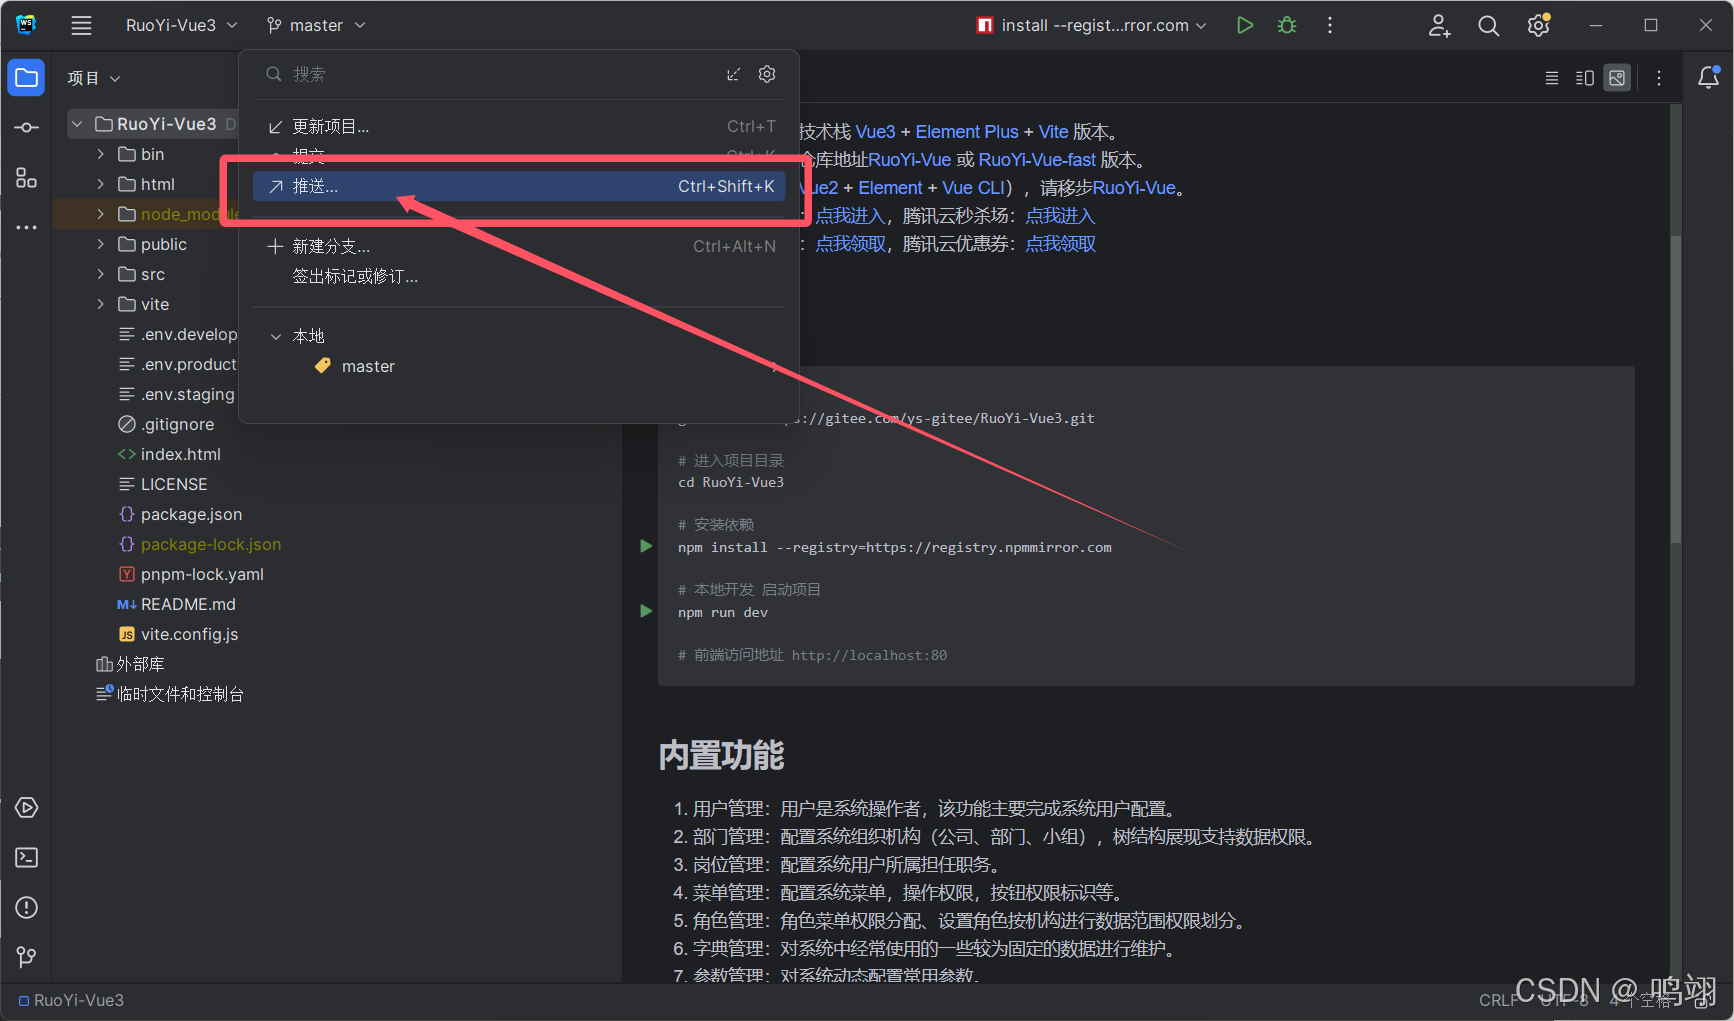Start debugging with the bug icon
The image size is (1734, 1021).
(1286, 25)
